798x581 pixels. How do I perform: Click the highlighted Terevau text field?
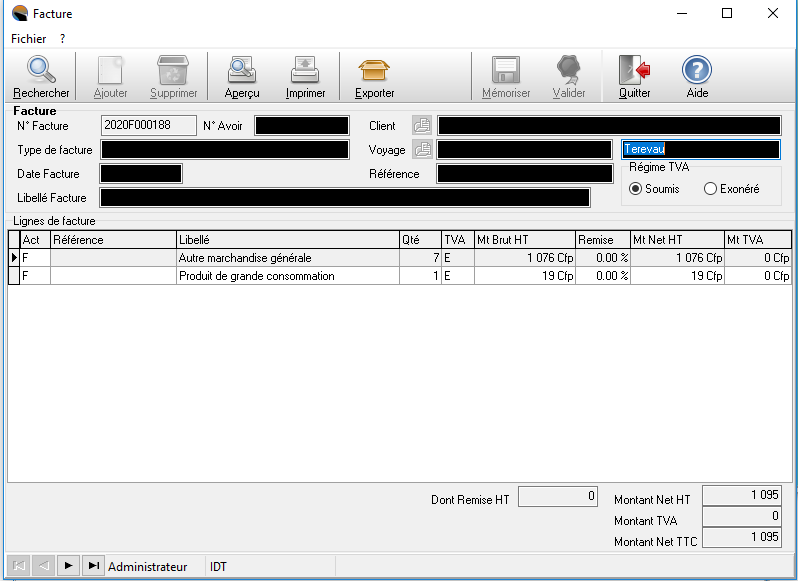click(700, 149)
